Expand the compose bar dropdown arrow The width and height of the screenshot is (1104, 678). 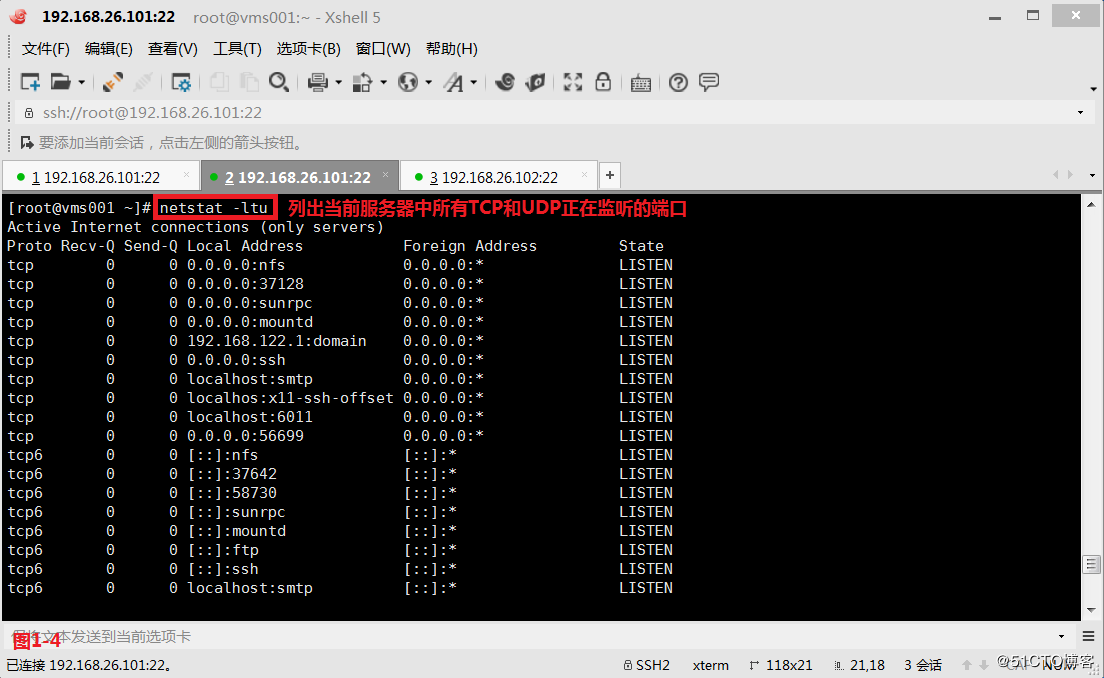tap(1062, 636)
